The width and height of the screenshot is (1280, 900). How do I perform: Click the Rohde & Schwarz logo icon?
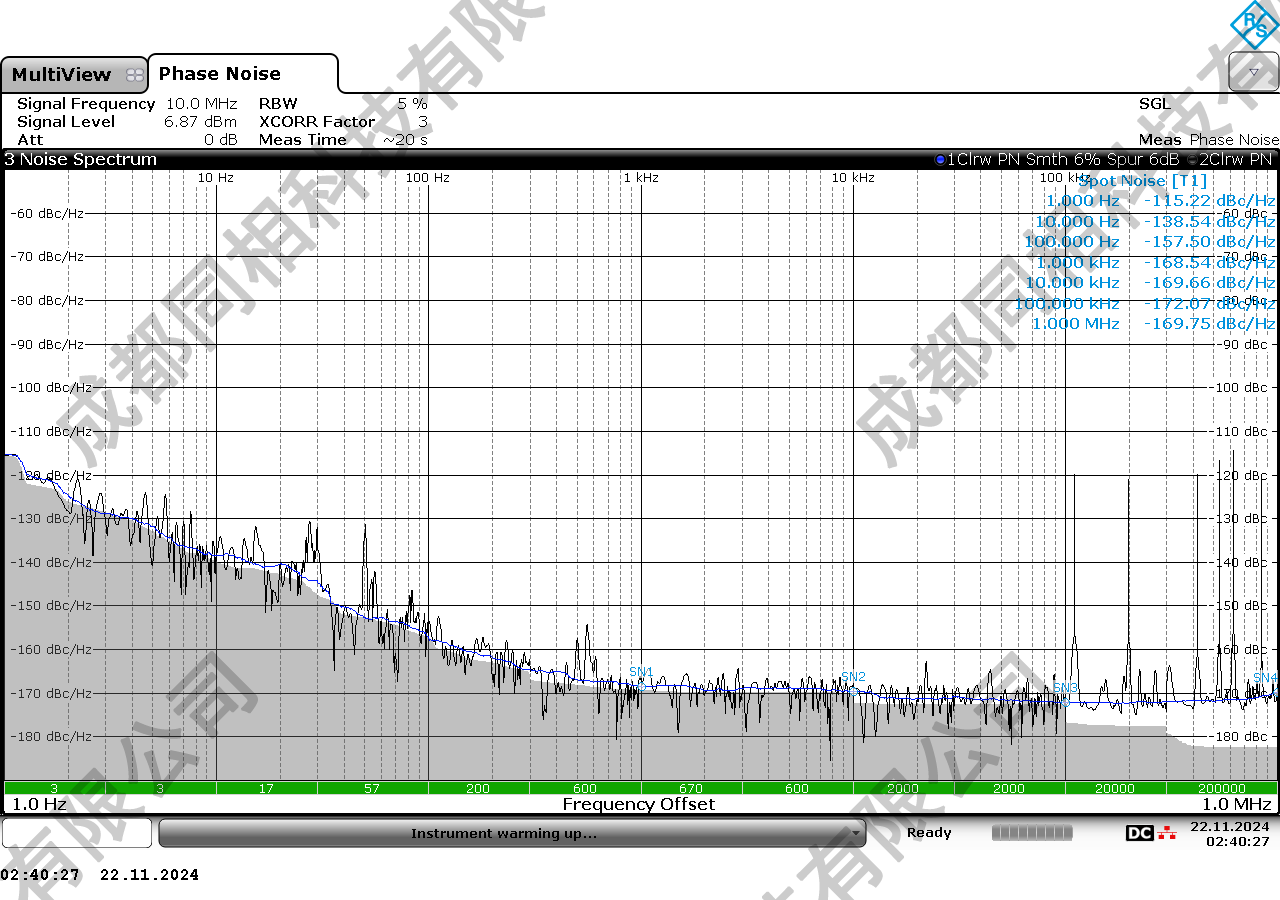click(x=1254, y=25)
